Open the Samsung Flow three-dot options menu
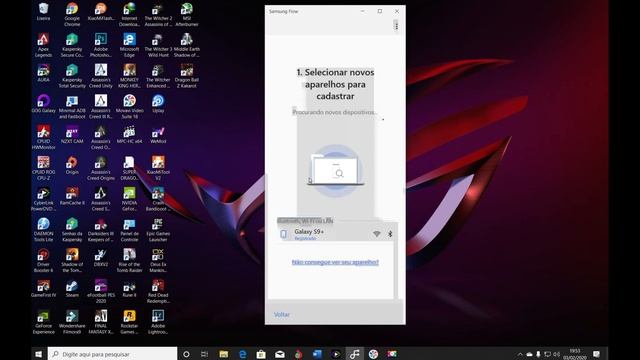 tap(396, 26)
